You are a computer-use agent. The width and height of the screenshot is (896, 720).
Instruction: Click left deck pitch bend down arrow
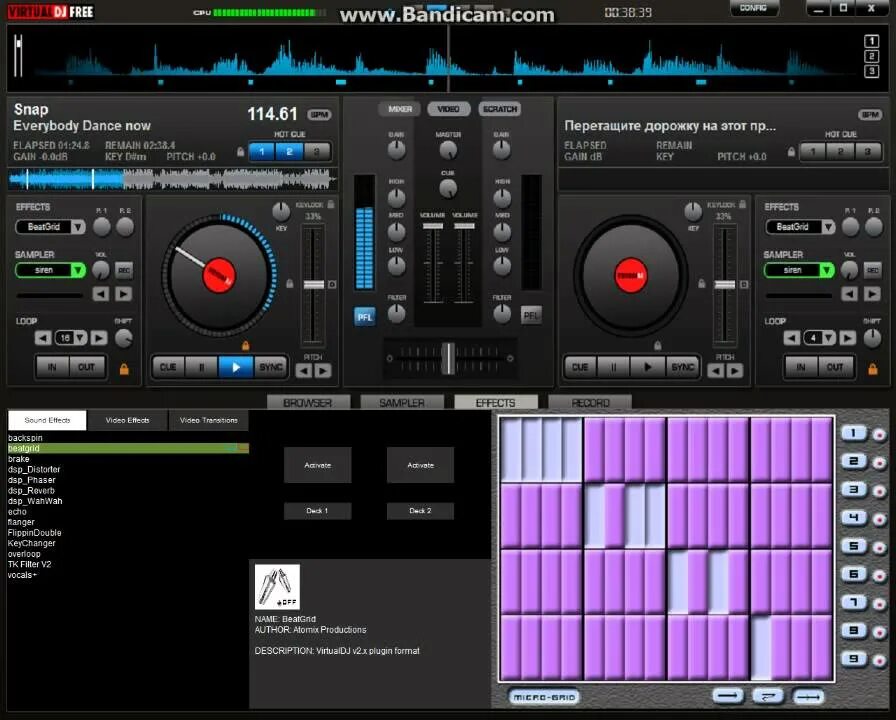[x=303, y=371]
